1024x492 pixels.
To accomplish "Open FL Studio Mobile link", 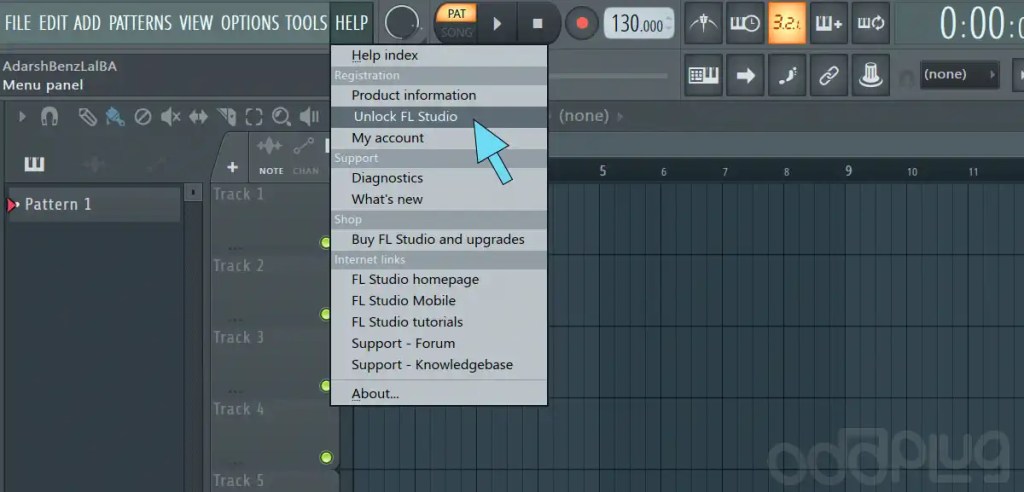I will 439,301.
